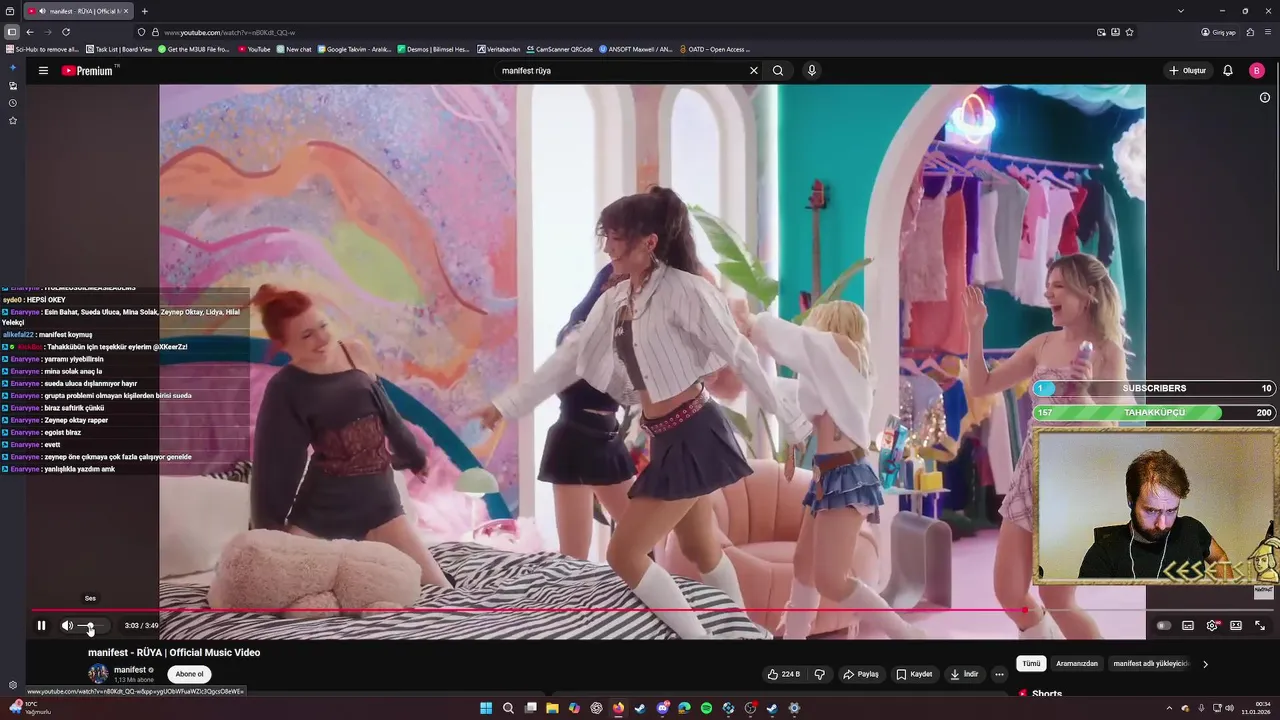Save the video with Kaydet
This screenshot has height=720, width=1280.
(x=914, y=674)
